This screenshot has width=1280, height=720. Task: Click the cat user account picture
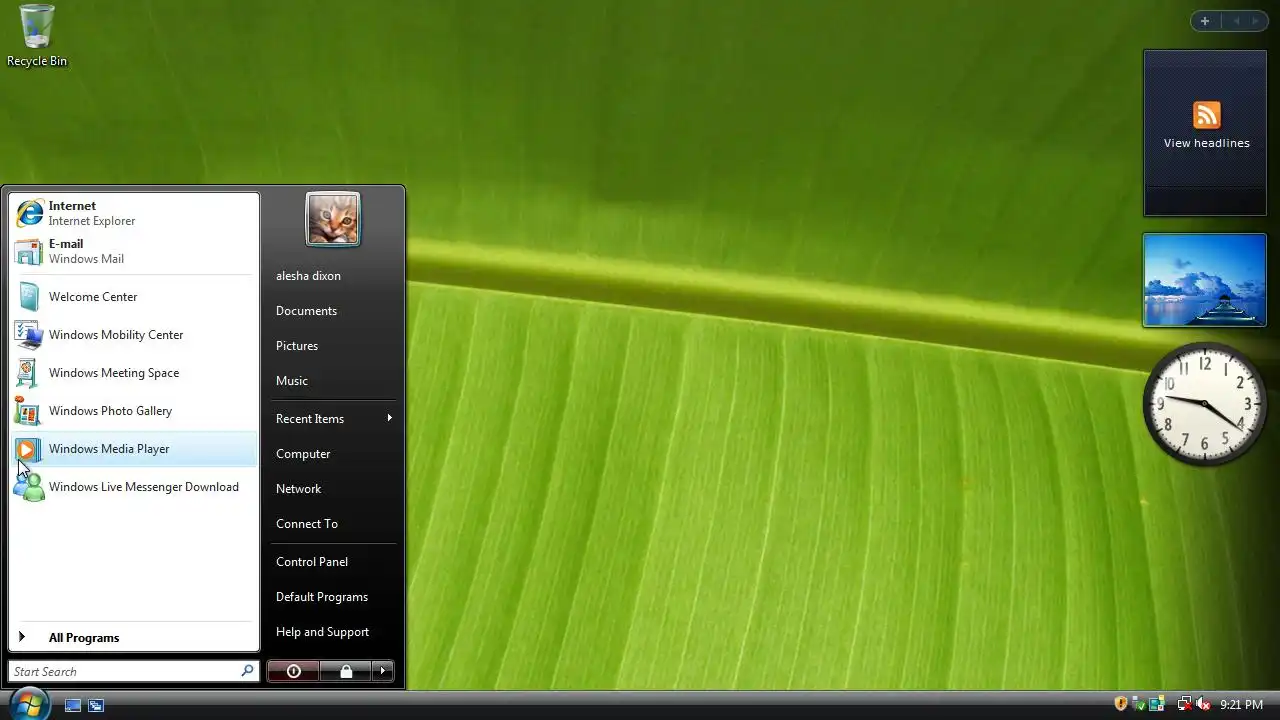[x=333, y=219]
